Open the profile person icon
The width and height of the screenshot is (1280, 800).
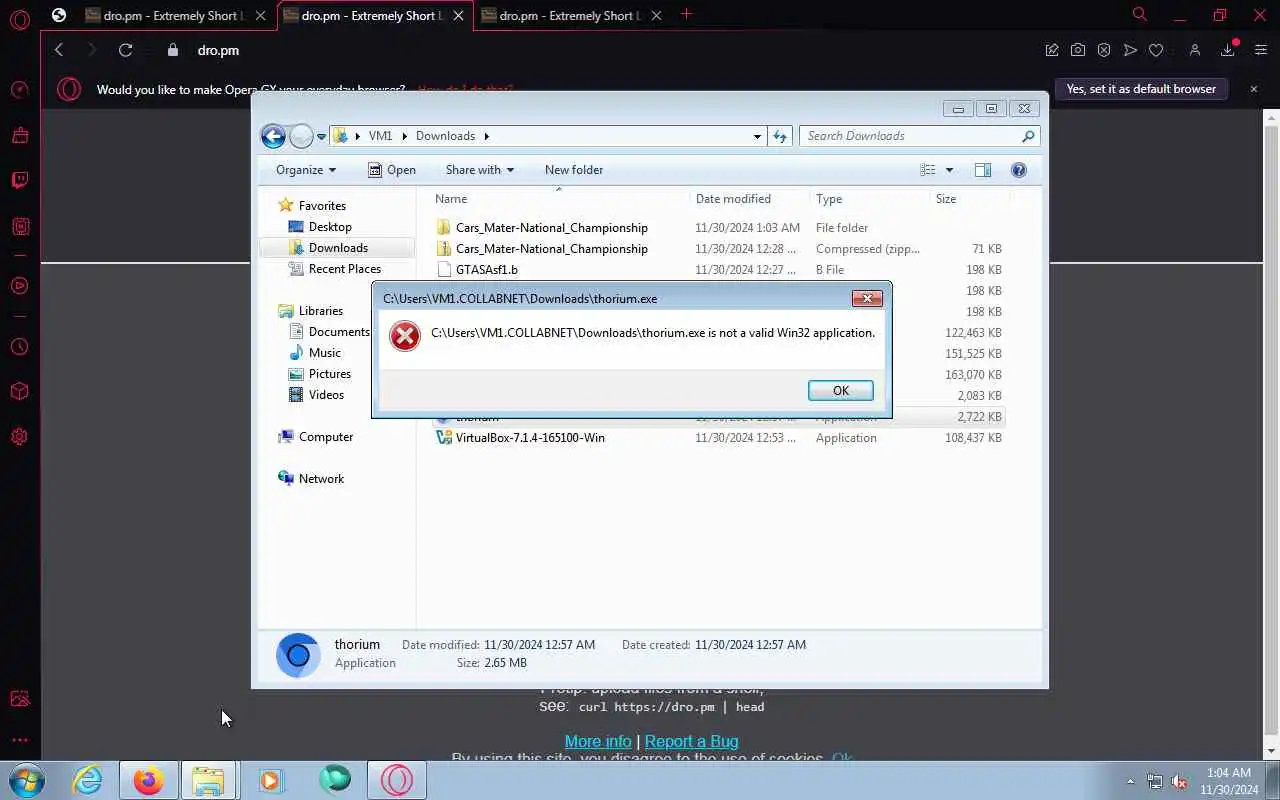click(x=1194, y=50)
